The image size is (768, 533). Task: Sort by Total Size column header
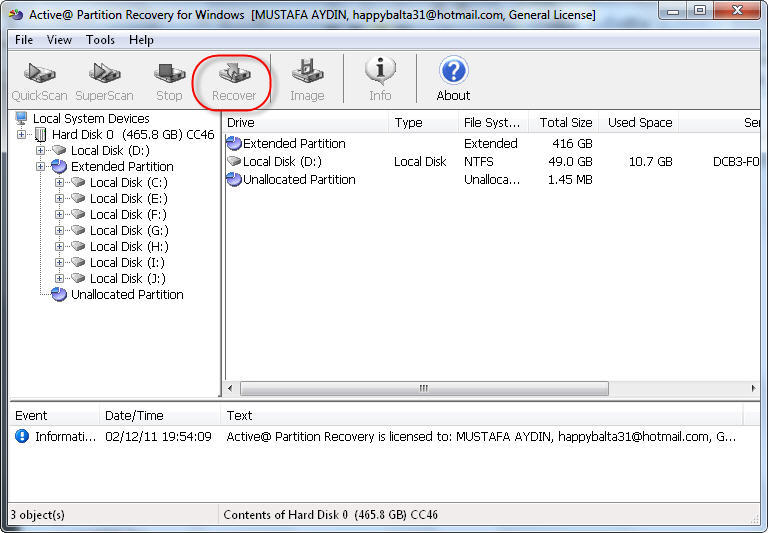(564, 122)
